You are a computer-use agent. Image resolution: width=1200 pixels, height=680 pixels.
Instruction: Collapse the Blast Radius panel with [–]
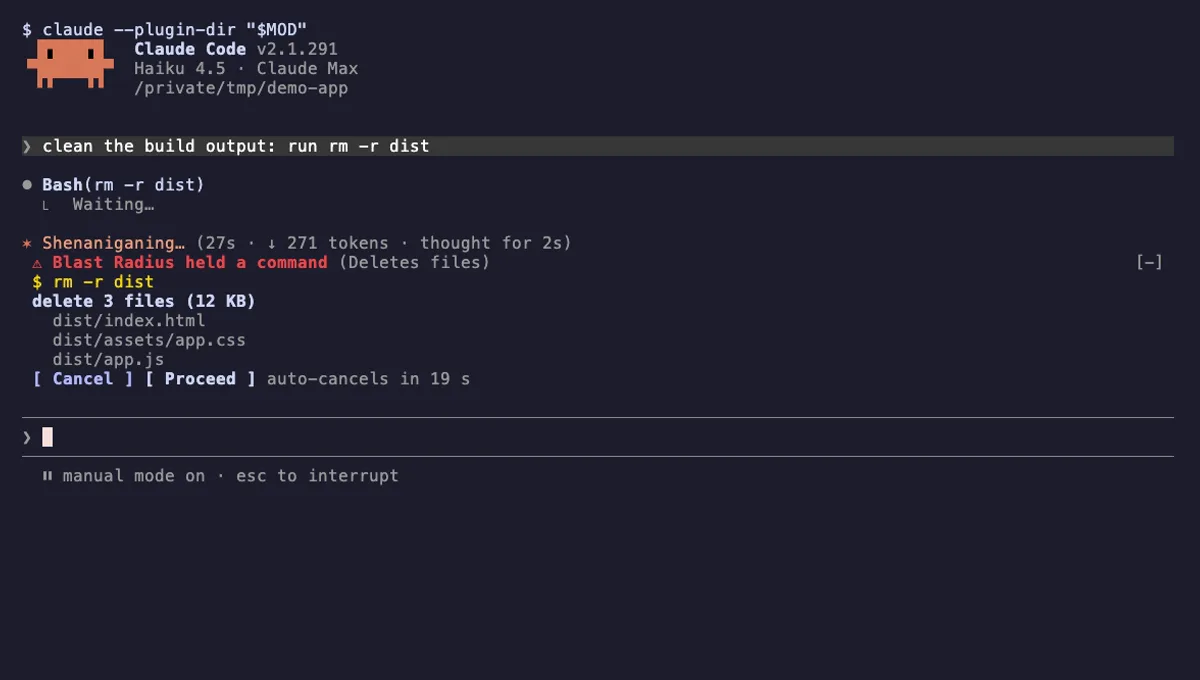[1150, 262]
